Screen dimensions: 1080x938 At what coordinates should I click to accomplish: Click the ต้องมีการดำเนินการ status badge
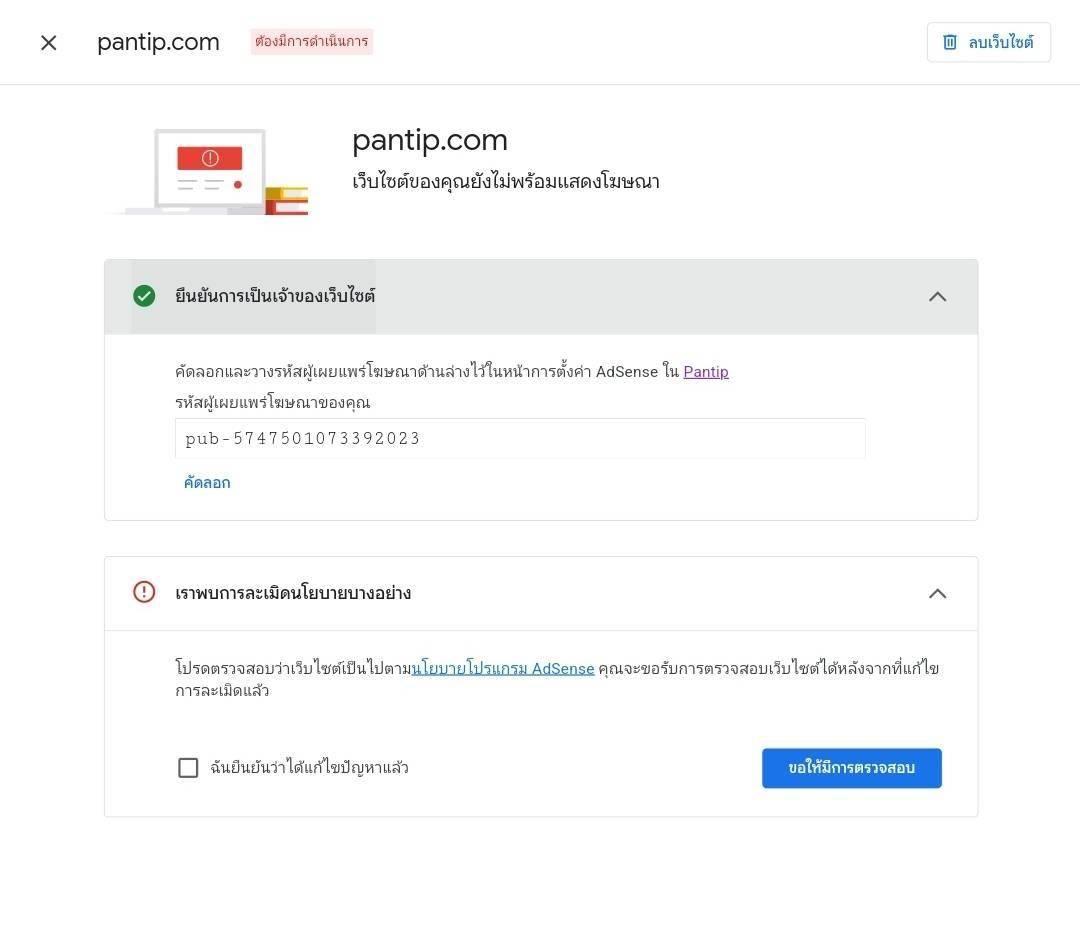point(311,42)
